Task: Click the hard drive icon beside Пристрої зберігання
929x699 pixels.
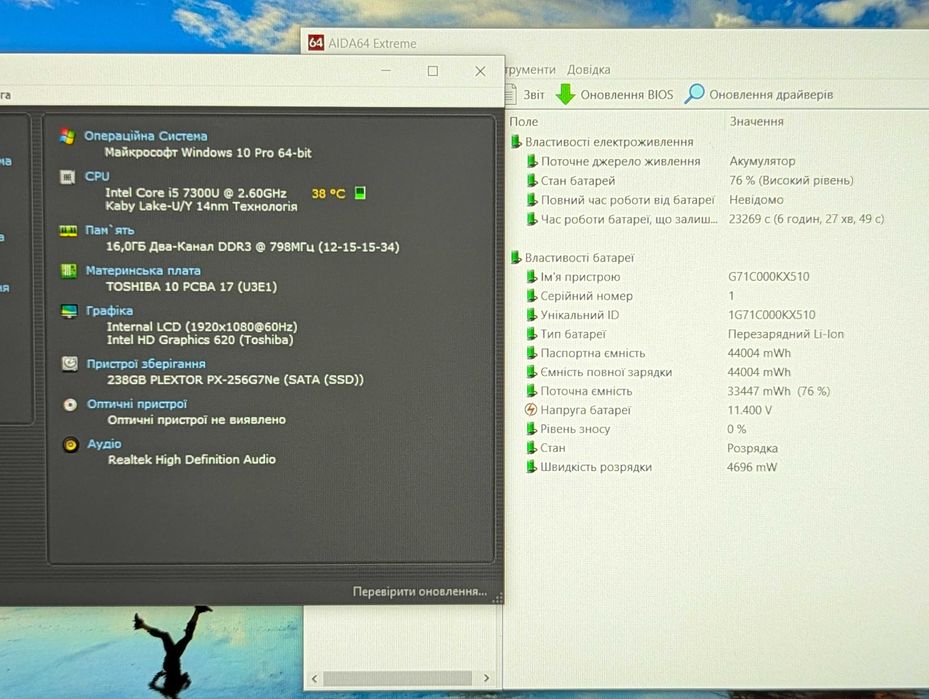Action: (x=70, y=364)
